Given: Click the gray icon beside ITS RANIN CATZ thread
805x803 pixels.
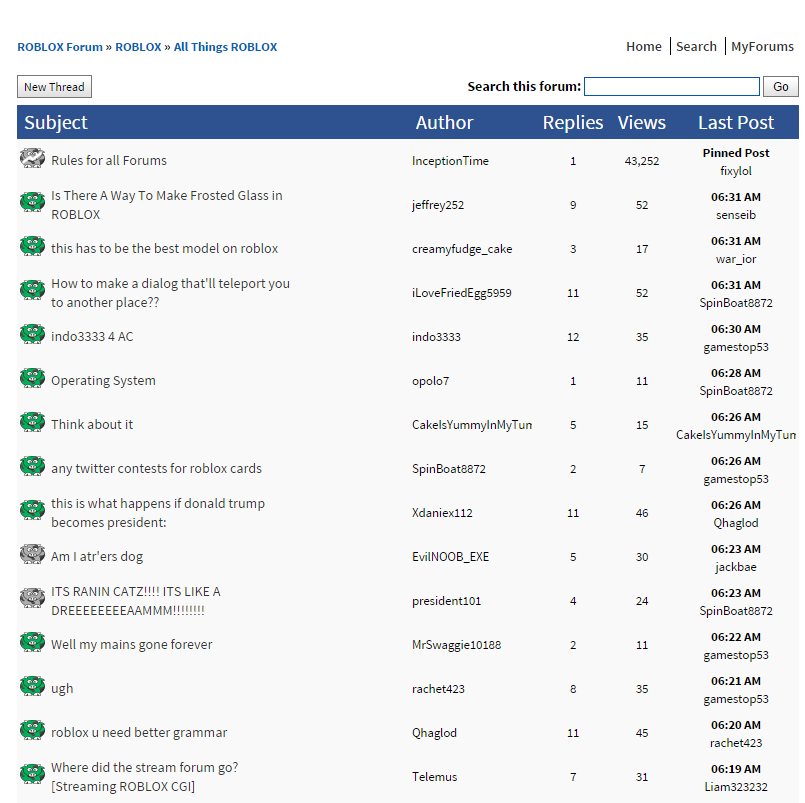Looking at the screenshot, I should coord(32,598).
